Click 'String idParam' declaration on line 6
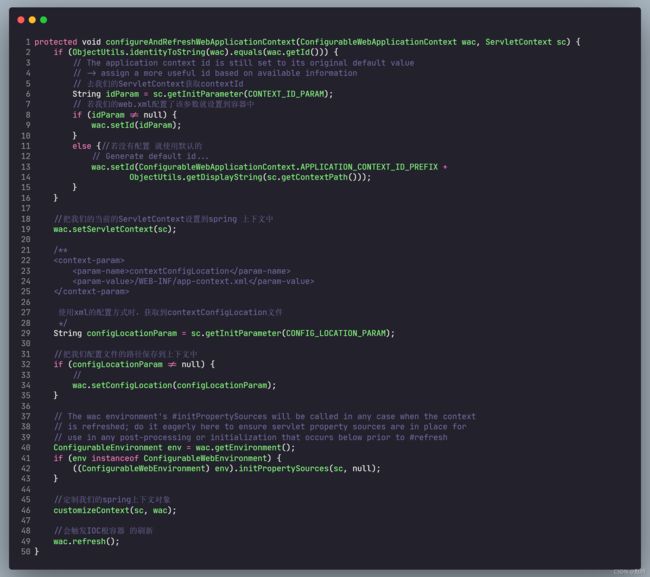This screenshot has height=577, width=650. point(106,94)
